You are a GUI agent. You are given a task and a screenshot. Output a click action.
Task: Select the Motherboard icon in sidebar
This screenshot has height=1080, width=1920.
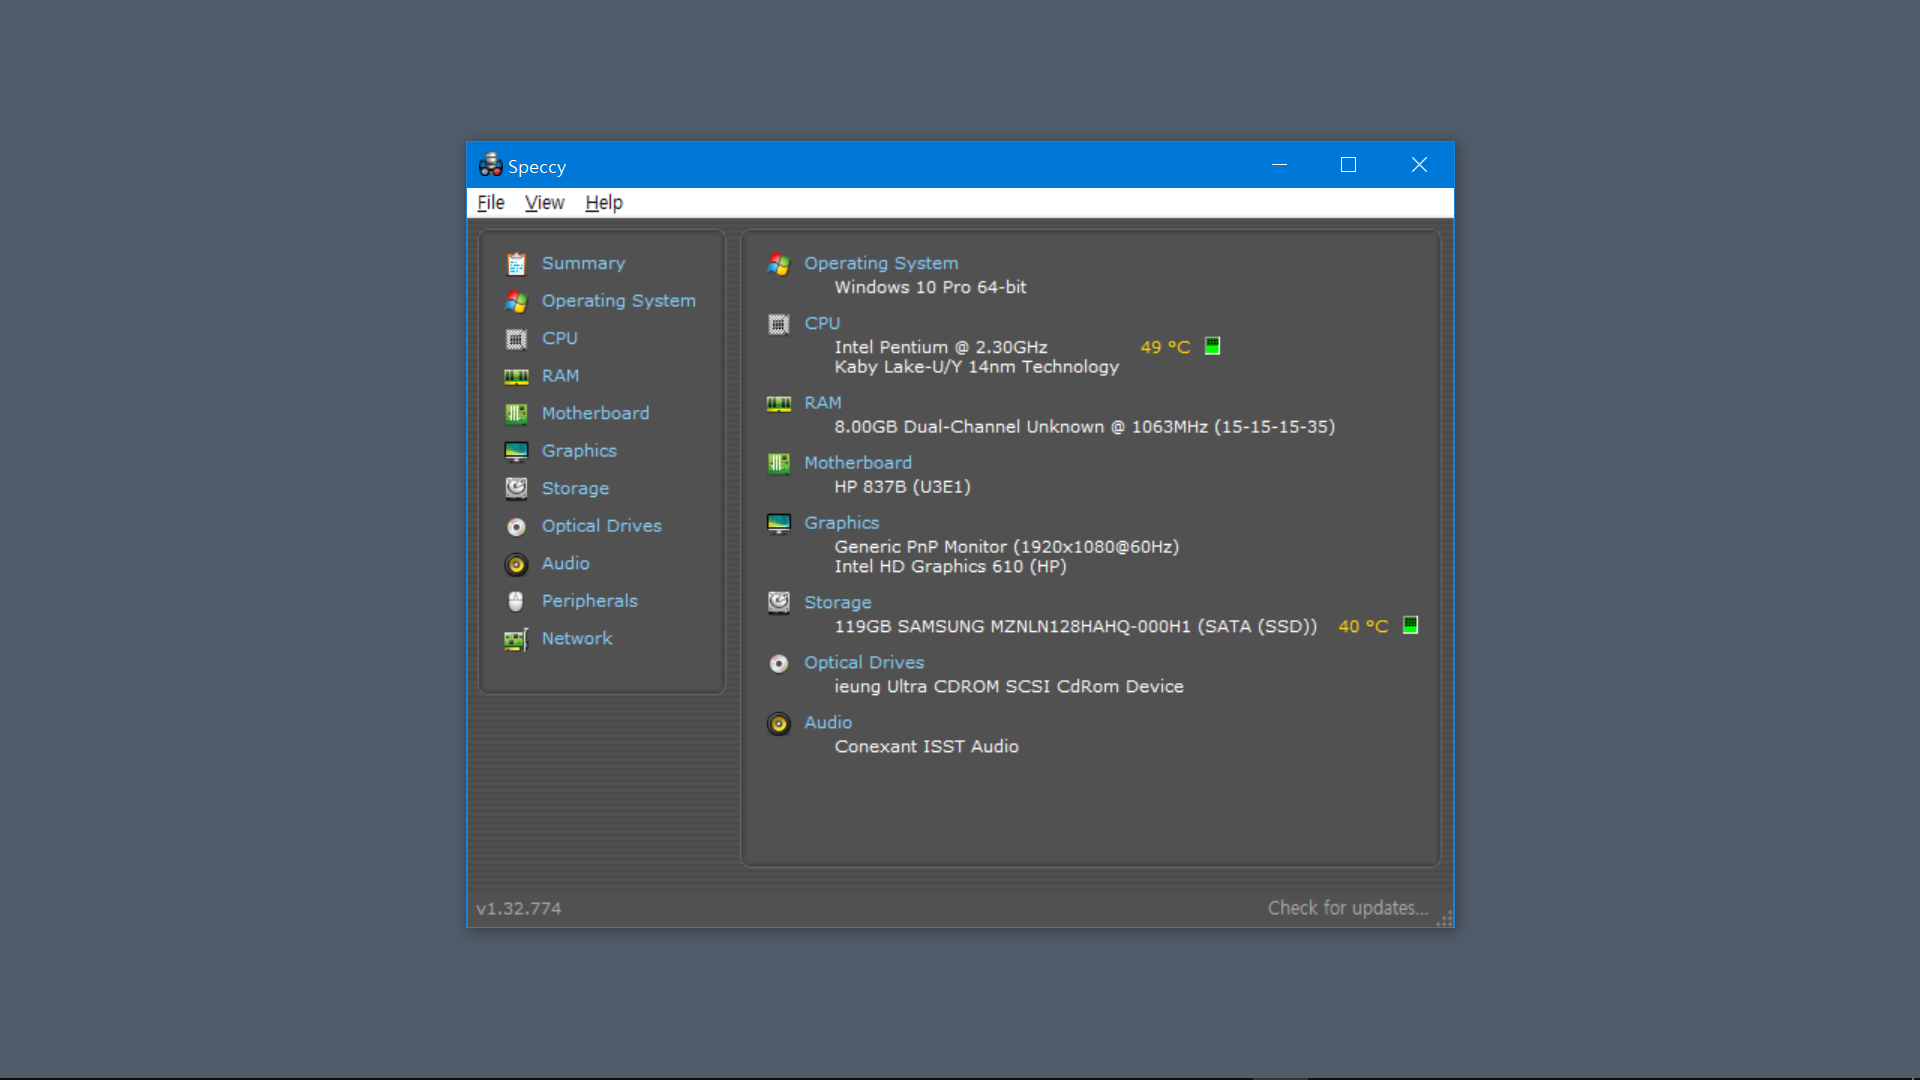[517, 413]
